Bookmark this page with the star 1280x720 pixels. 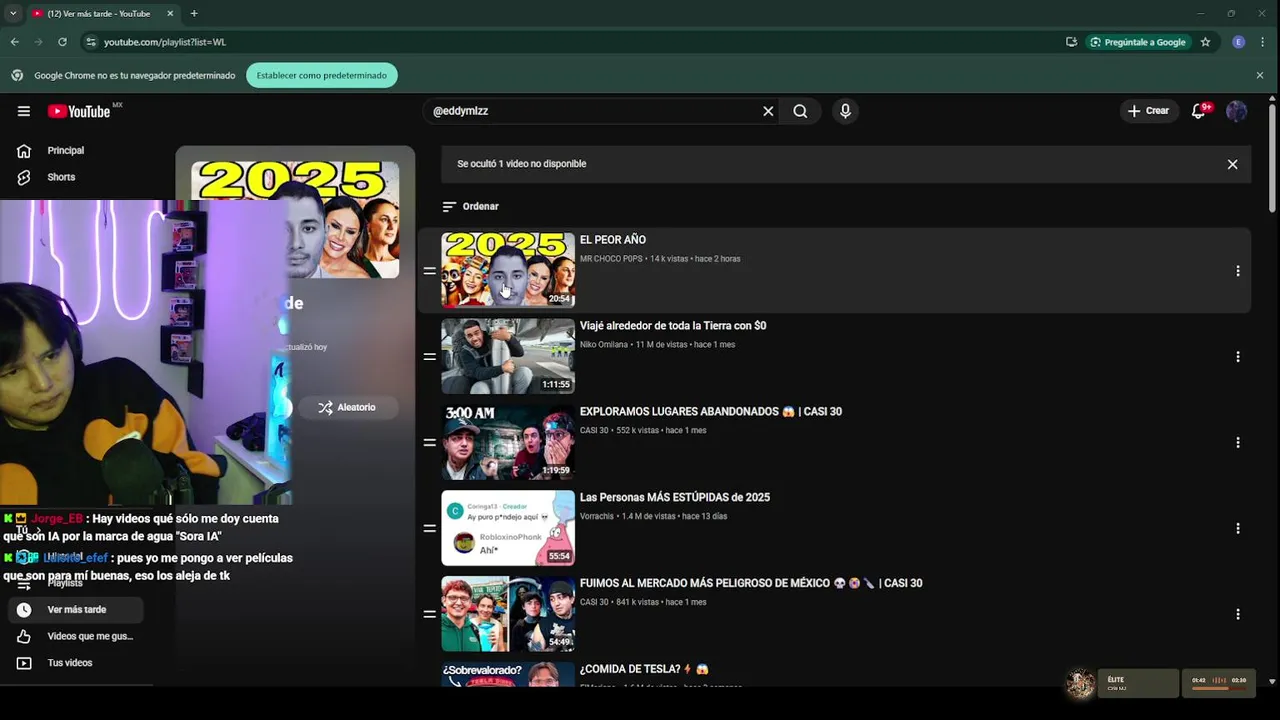(1206, 42)
